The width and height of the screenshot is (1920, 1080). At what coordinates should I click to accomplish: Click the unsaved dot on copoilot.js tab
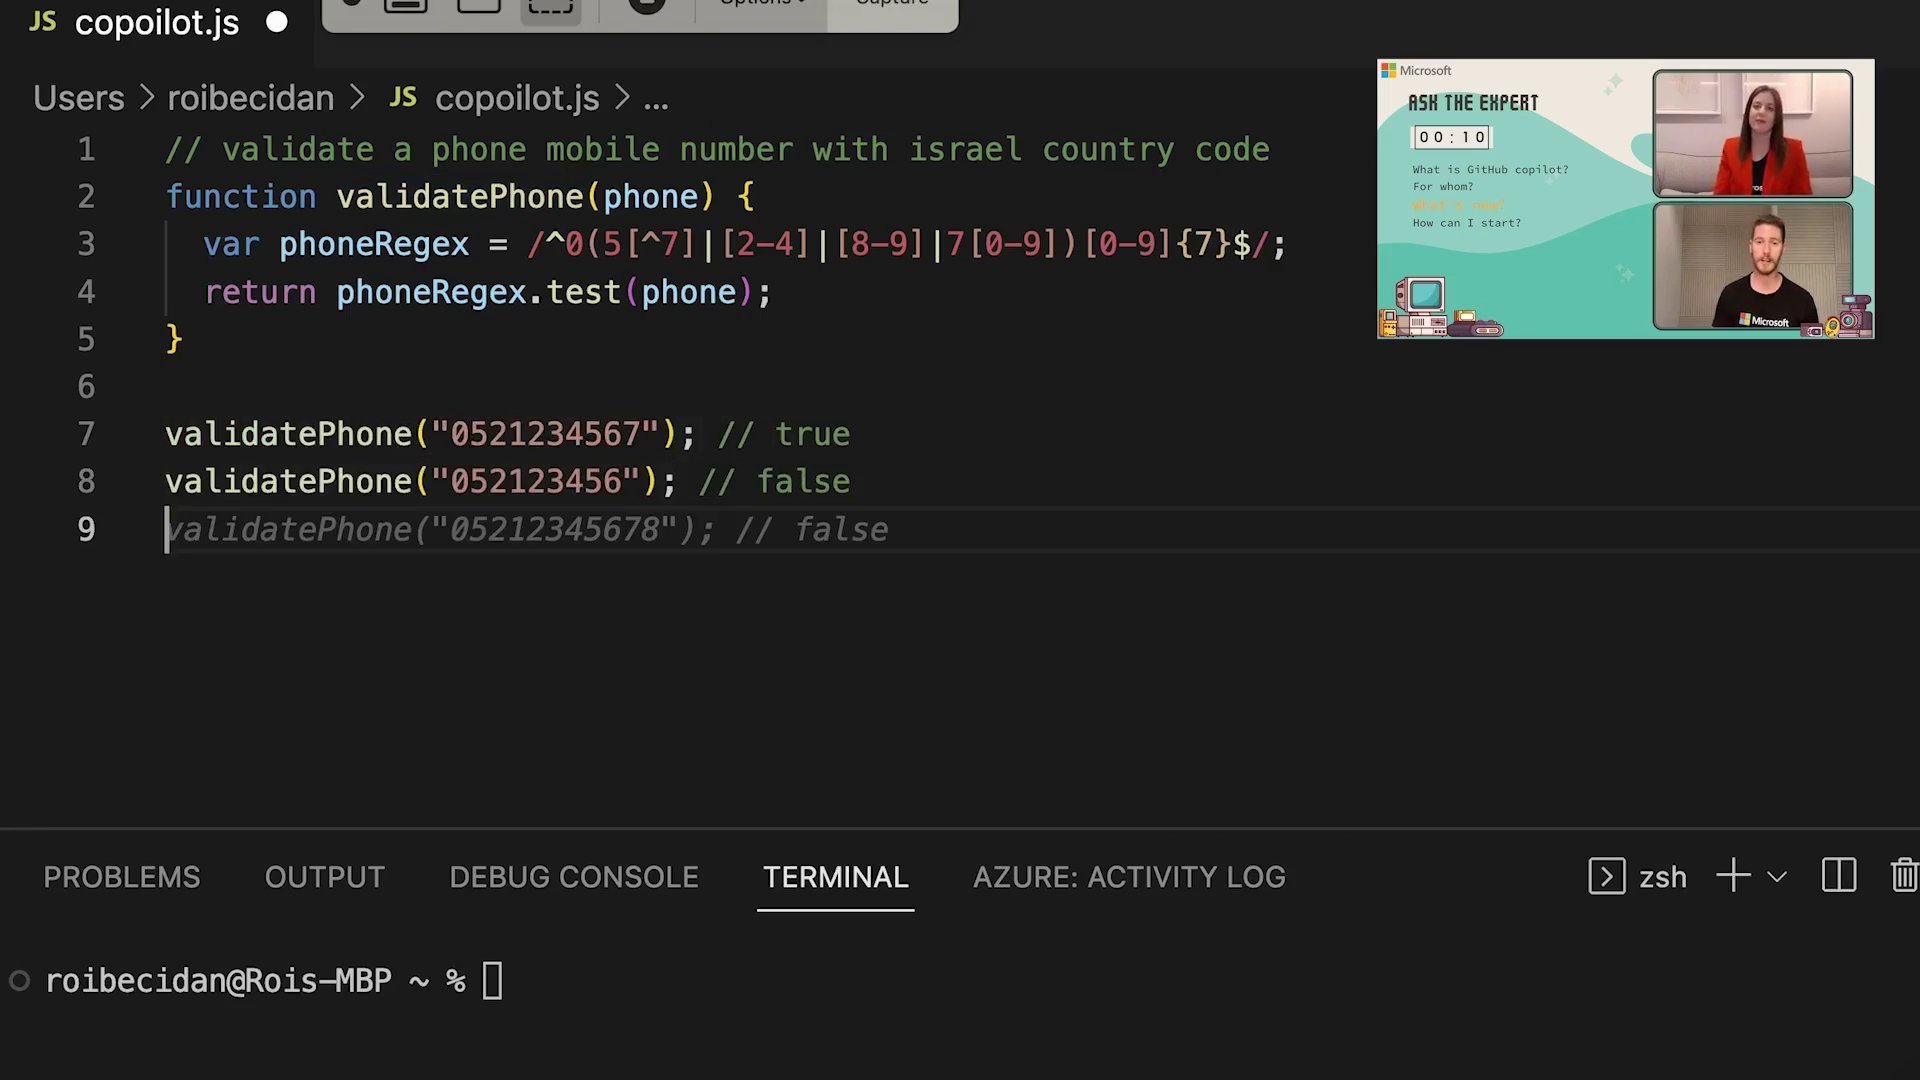coord(277,22)
